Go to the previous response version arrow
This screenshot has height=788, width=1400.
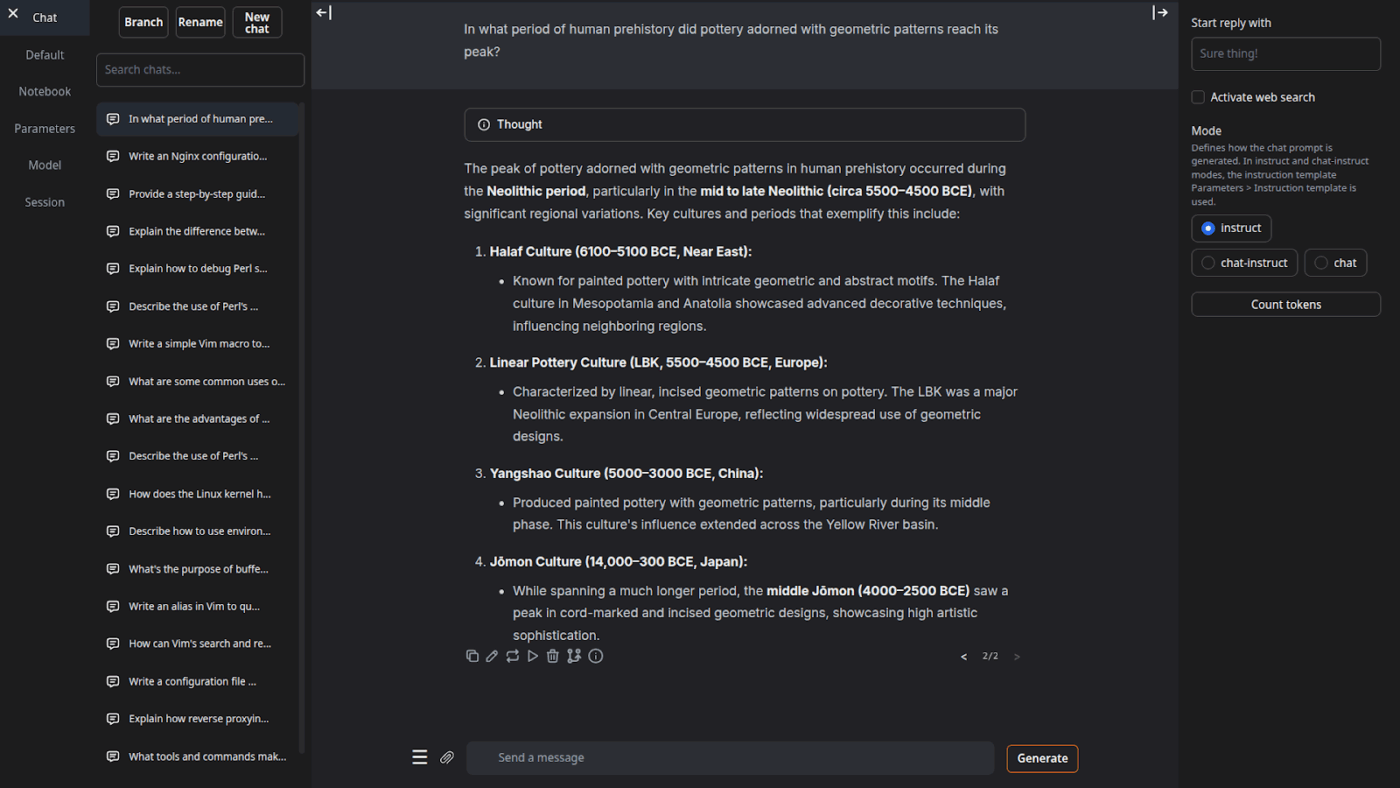964,657
